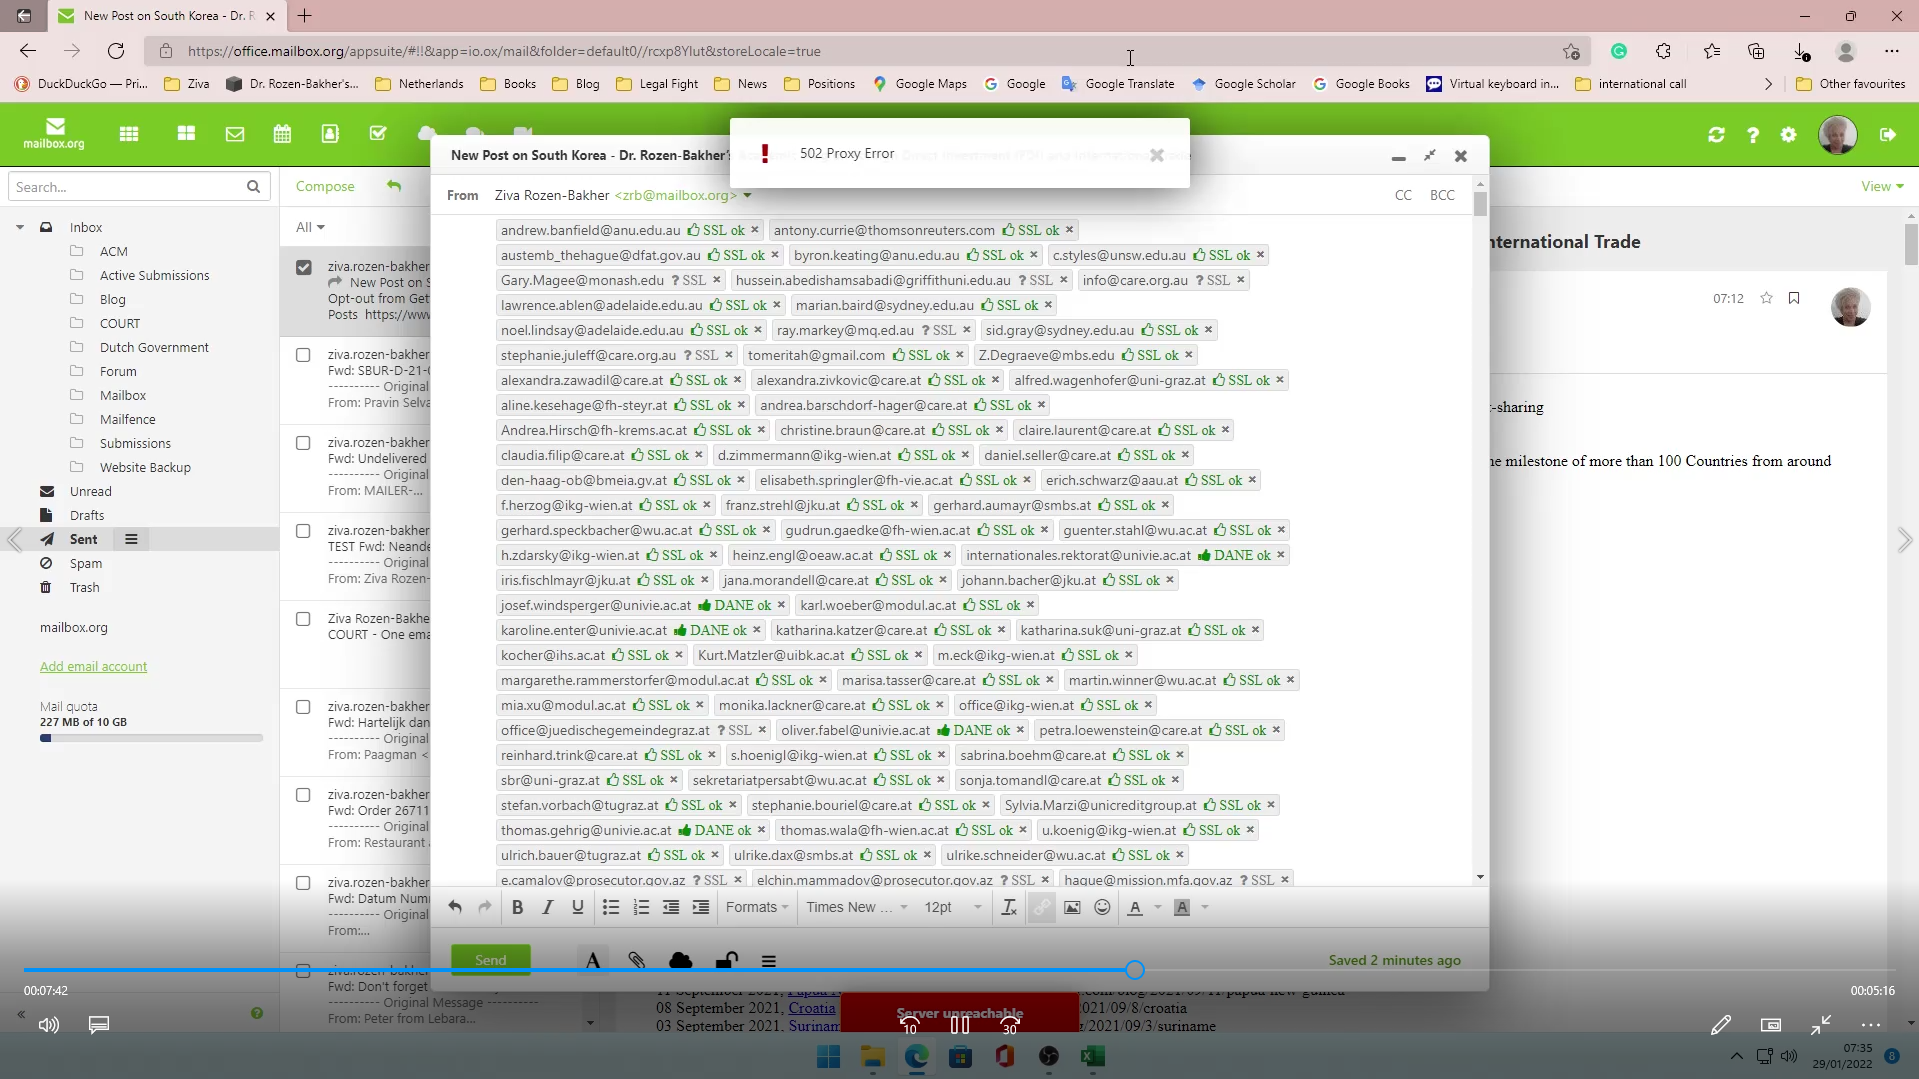This screenshot has height=1079, width=1919.
Task: Attach a file with paperclip icon
Action: point(637,960)
